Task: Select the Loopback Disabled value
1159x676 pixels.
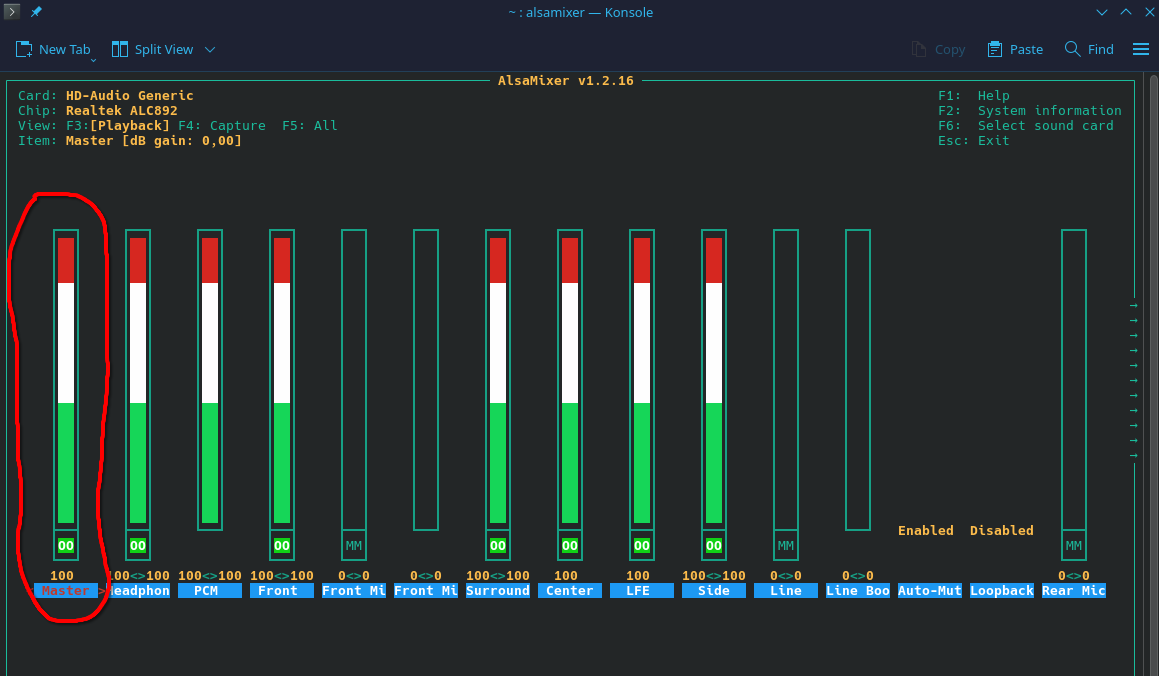Action: pyautogui.click(x=1002, y=530)
